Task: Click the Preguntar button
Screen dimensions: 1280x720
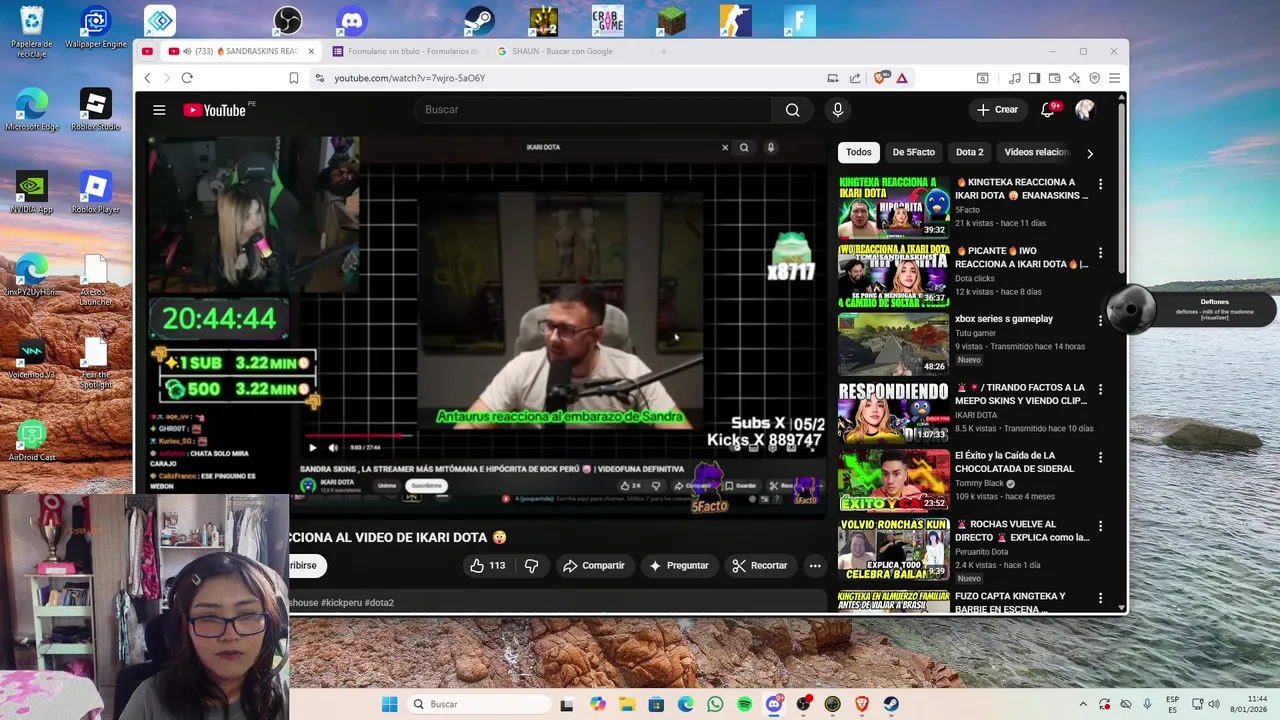Action: (679, 566)
